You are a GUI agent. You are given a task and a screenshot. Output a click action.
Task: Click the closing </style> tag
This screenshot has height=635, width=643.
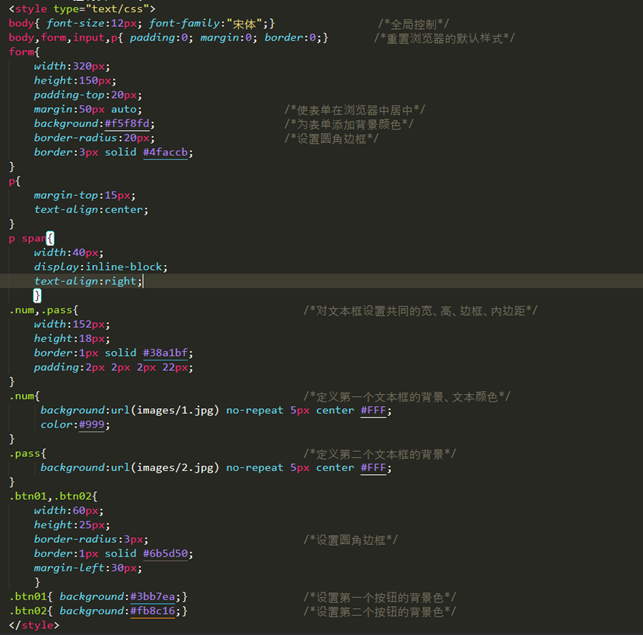click(34, 625)
